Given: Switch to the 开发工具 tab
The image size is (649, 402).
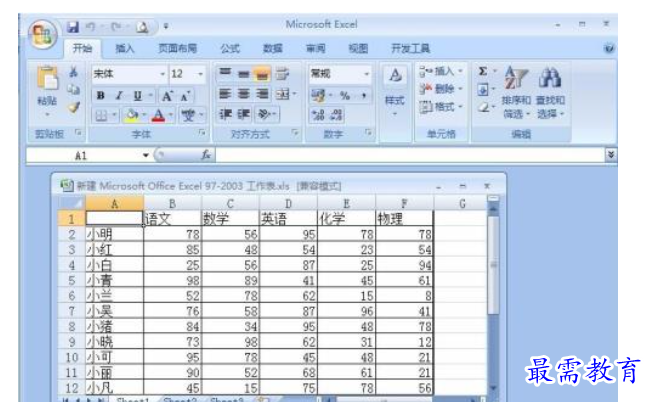Looking at the screenshot, I should pos(411,48).
